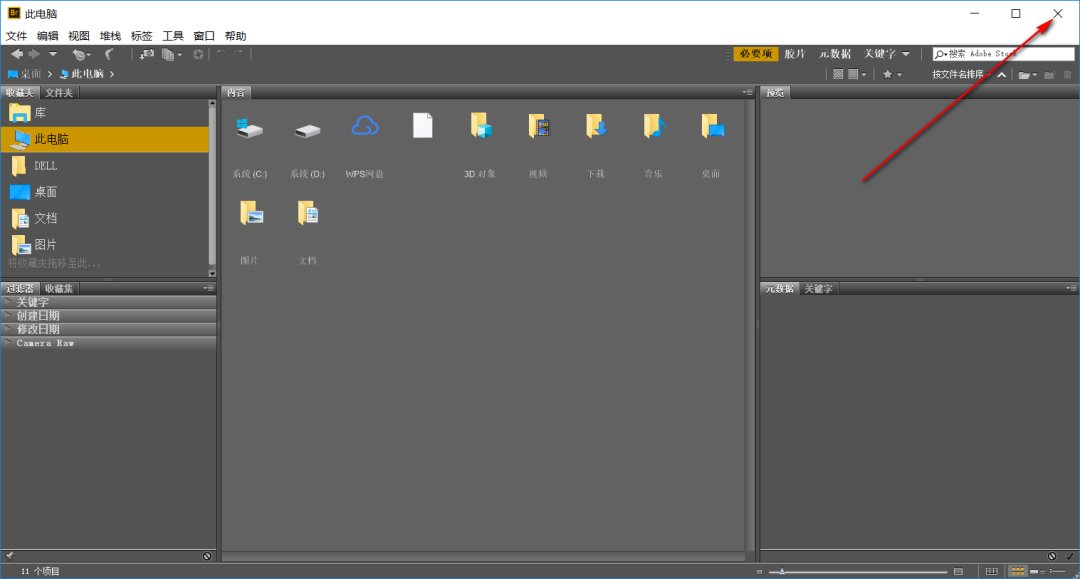Click the Get Photos from Camera icon
Screen dimensions: 1080x579
click(148, 54)
